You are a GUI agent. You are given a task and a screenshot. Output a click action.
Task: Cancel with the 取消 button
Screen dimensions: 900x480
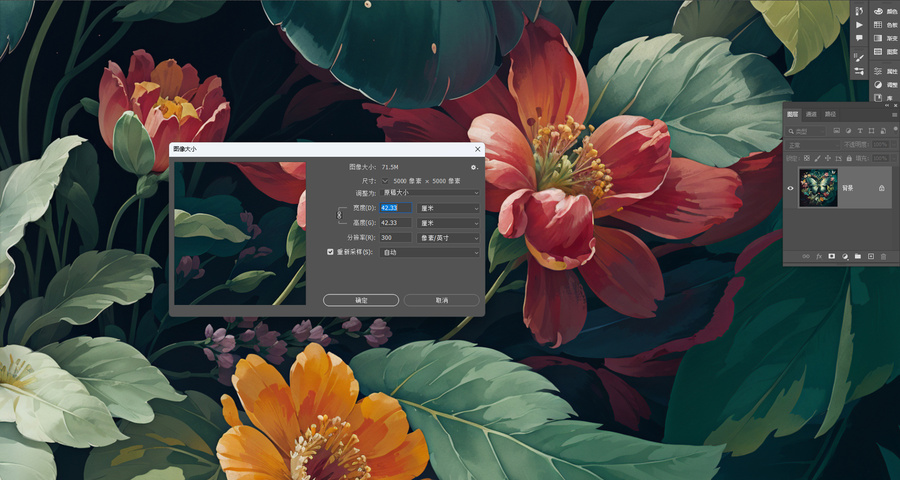click(x=441, y=300)
